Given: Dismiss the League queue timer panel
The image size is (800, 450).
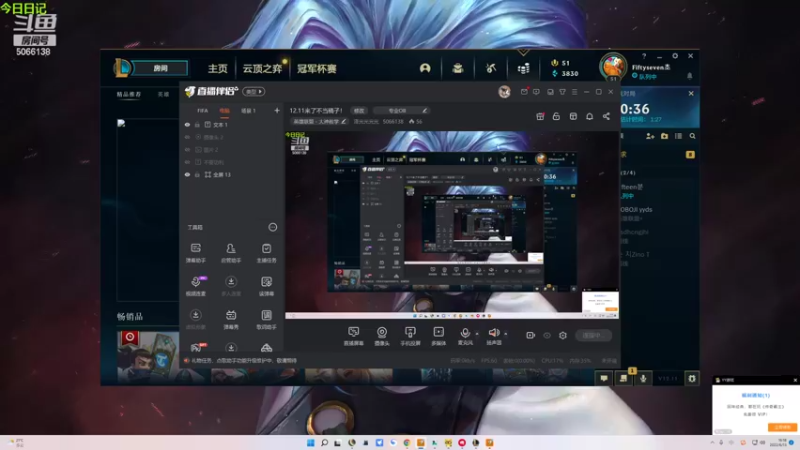Looking at the screenshot, I should pyautogui.click(x=691, y=93).
